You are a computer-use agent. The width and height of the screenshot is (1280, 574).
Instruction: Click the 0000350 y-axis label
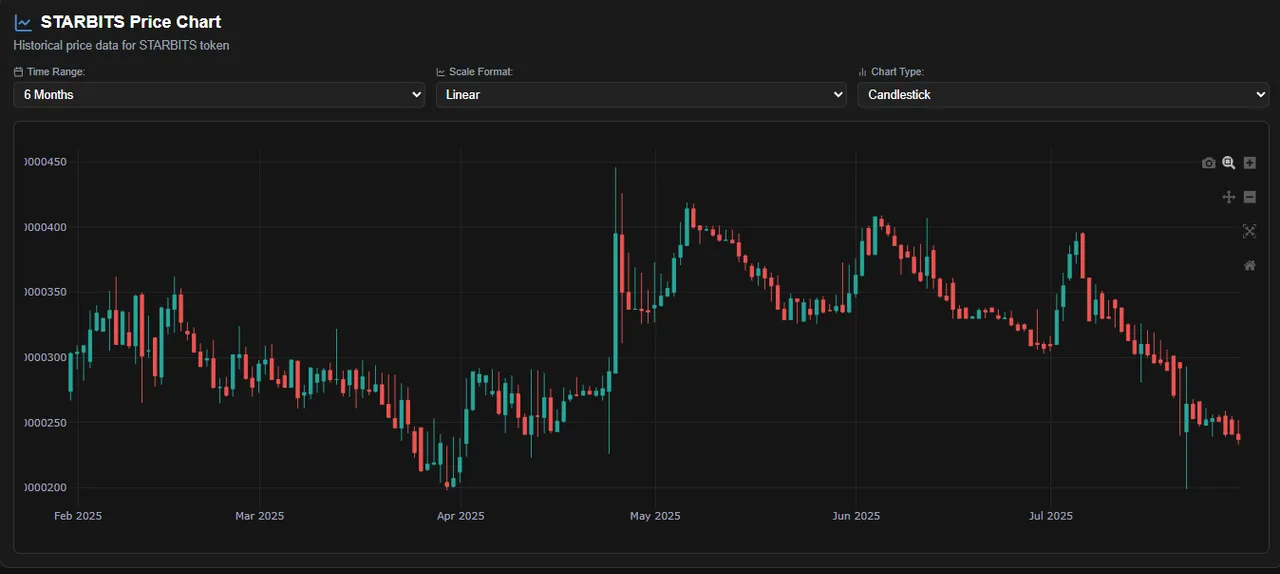point(45,292)
